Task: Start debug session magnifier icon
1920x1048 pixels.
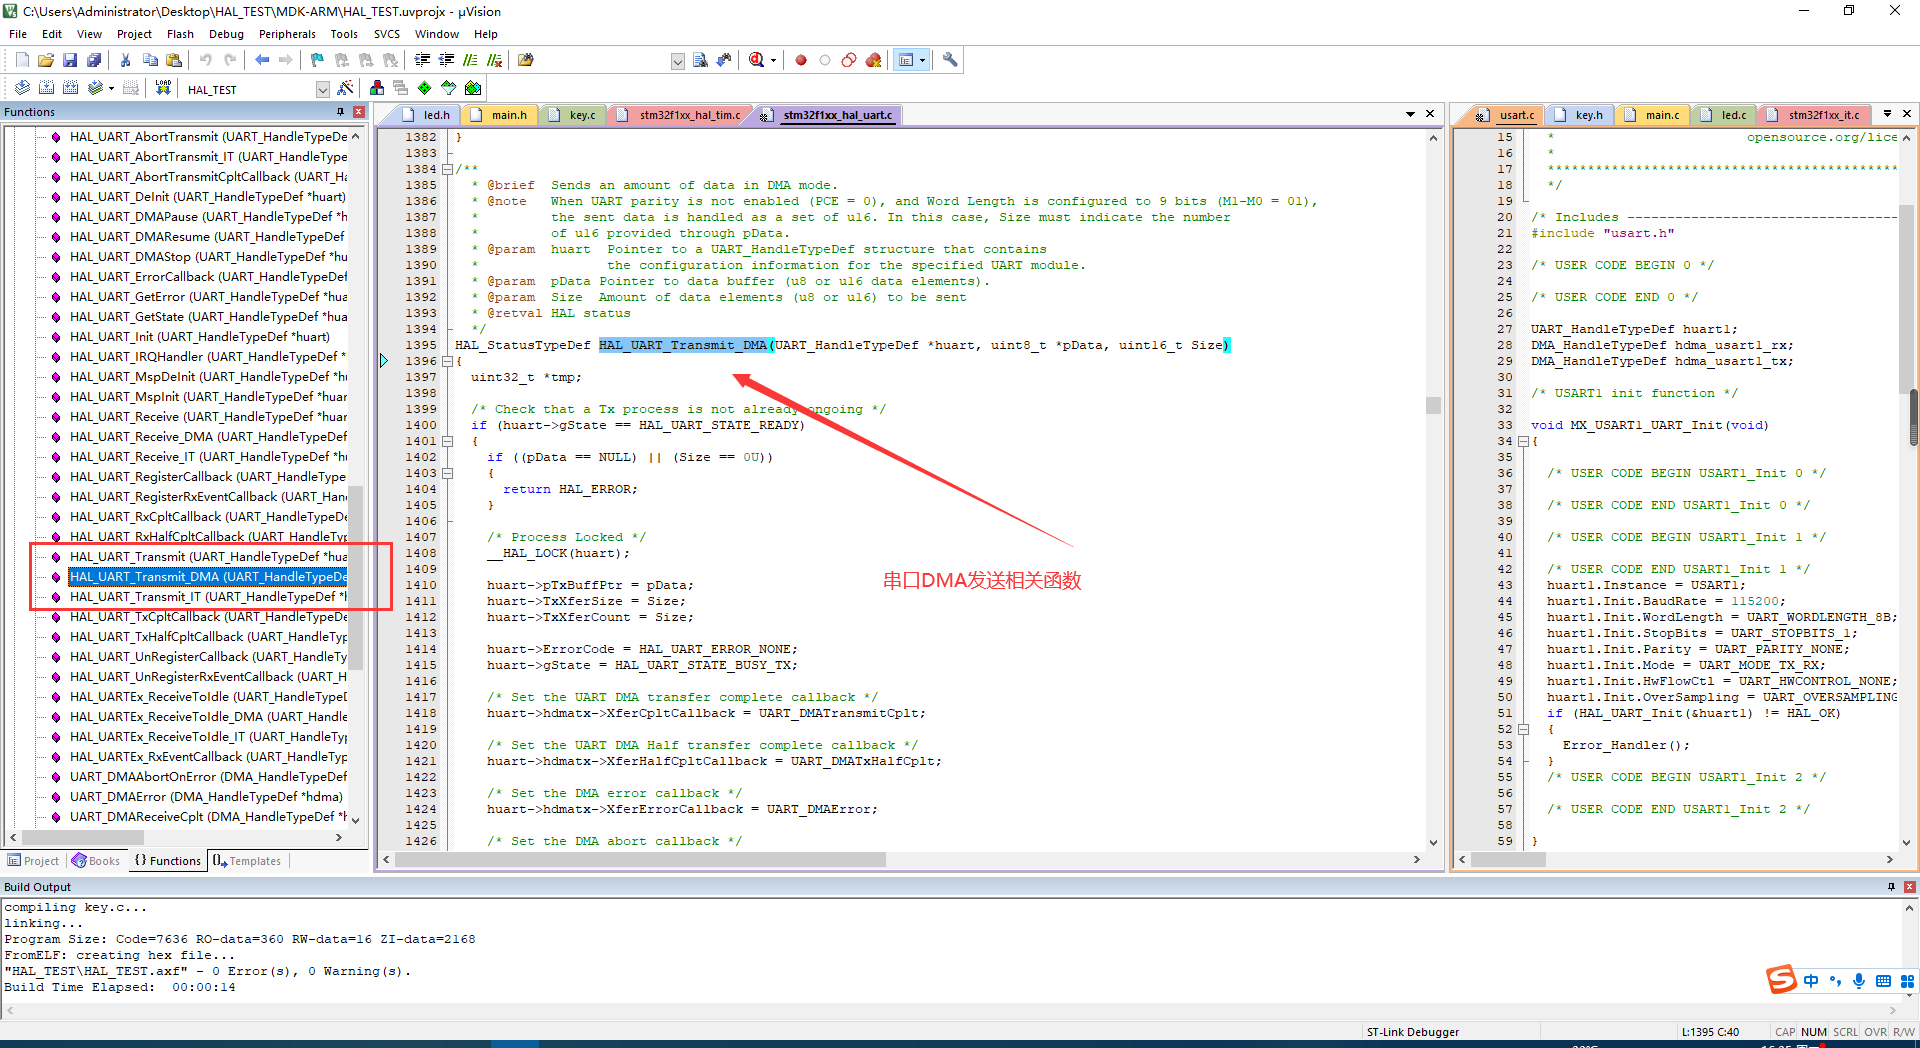Action: [757, 60]
